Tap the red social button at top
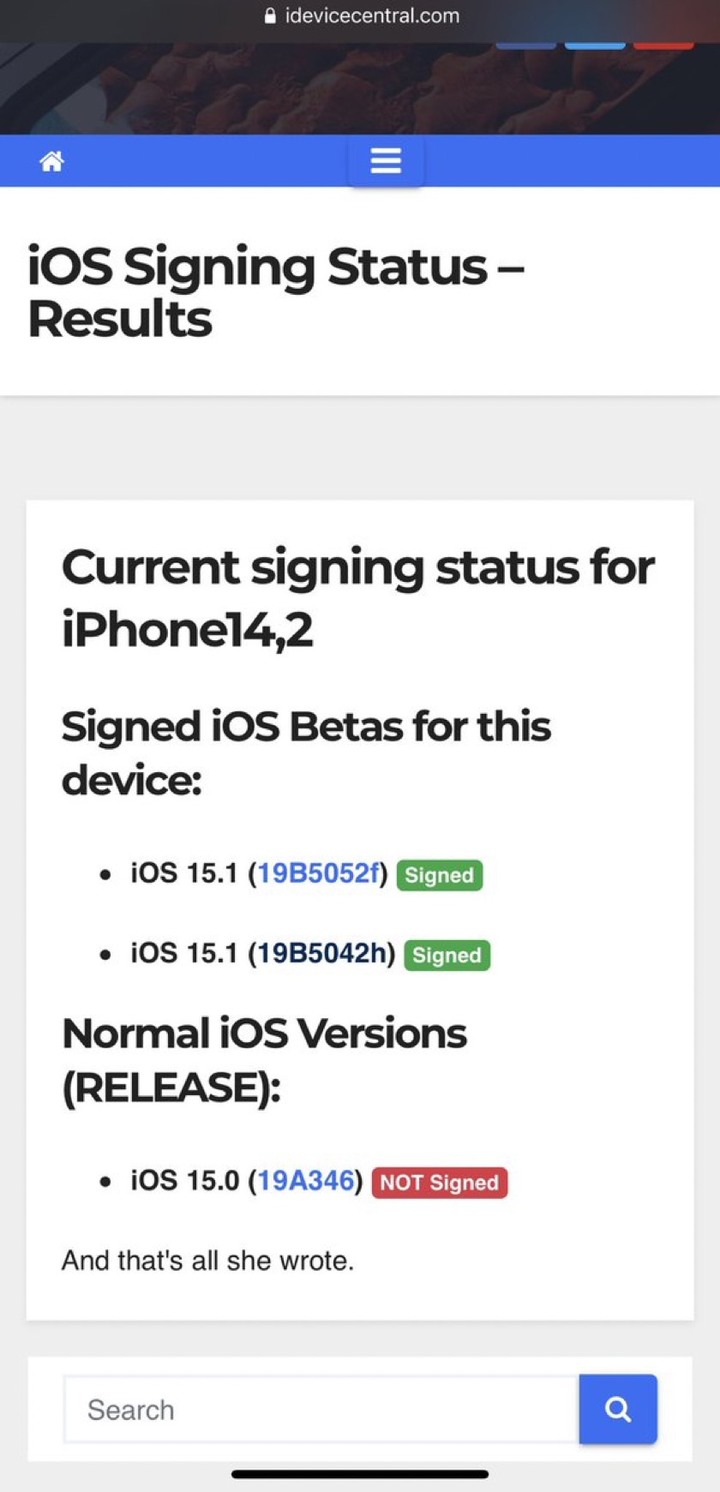Viewport: 720px width, 1492px height. pyautogui.click(x=663, y=43)
